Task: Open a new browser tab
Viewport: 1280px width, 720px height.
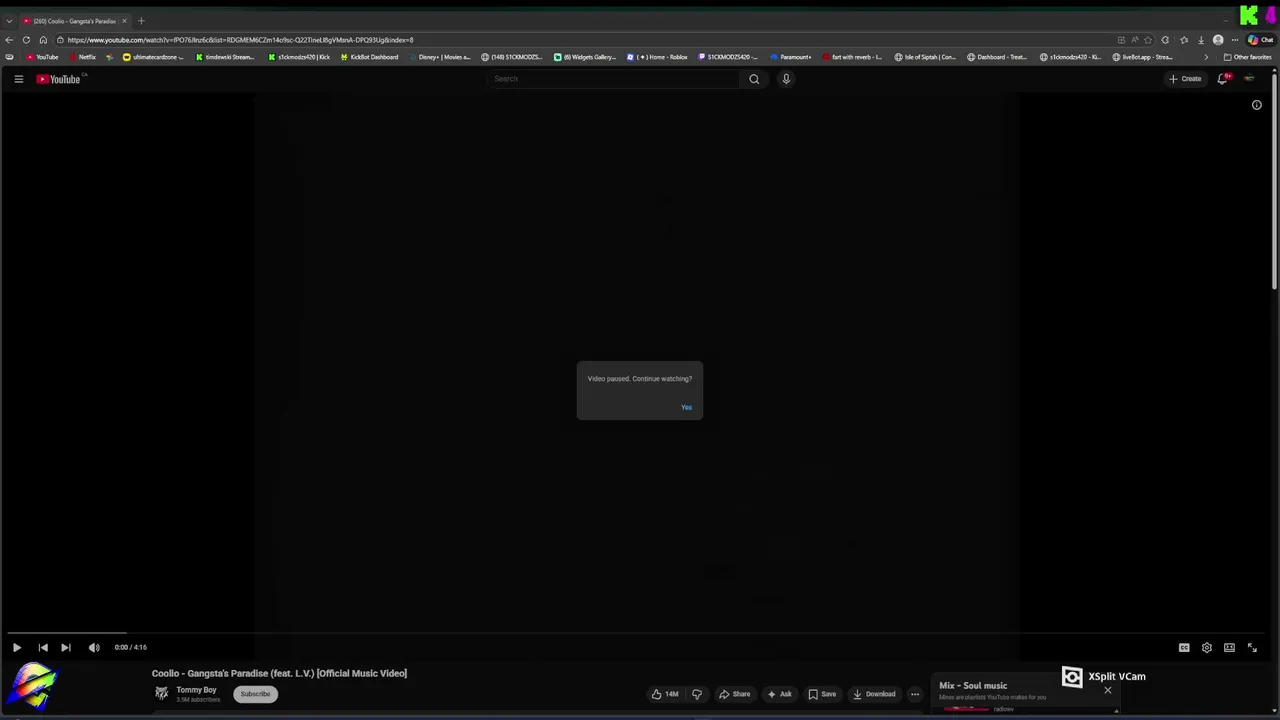Action: click(141, 21)
